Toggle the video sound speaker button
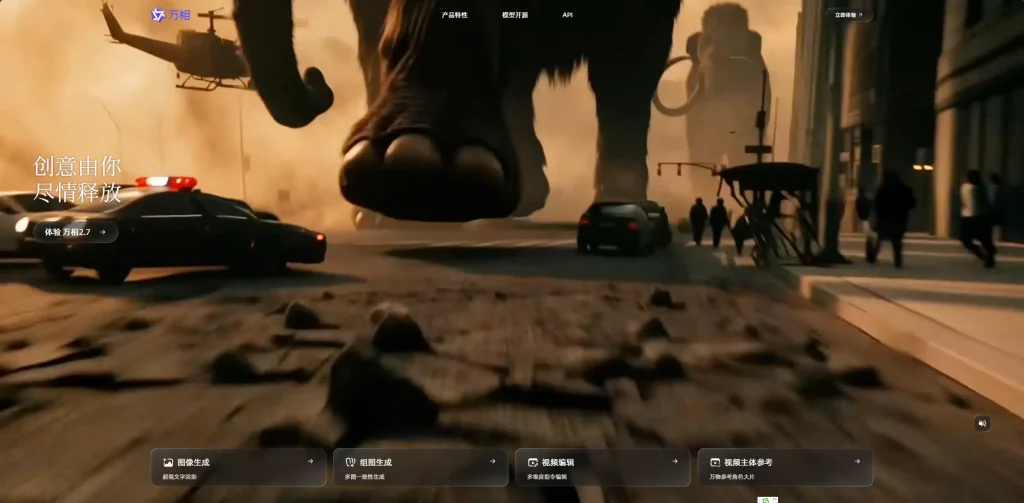Viewport: 1024px width, 503px height. click(982, 423)
